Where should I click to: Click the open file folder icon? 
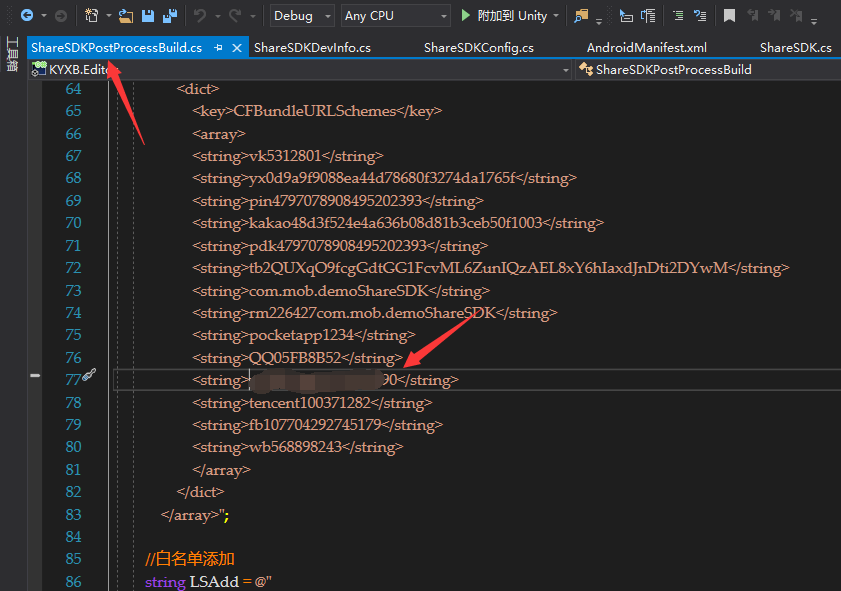point(125,16)
